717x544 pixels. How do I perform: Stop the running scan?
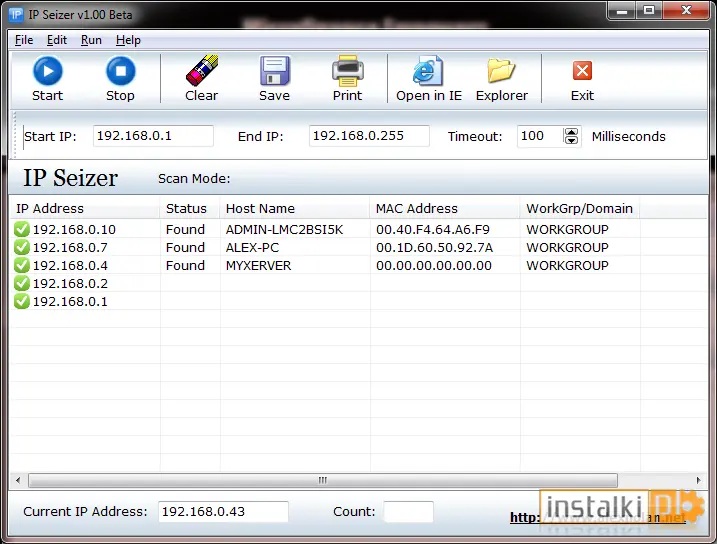[x=120, y=71]
